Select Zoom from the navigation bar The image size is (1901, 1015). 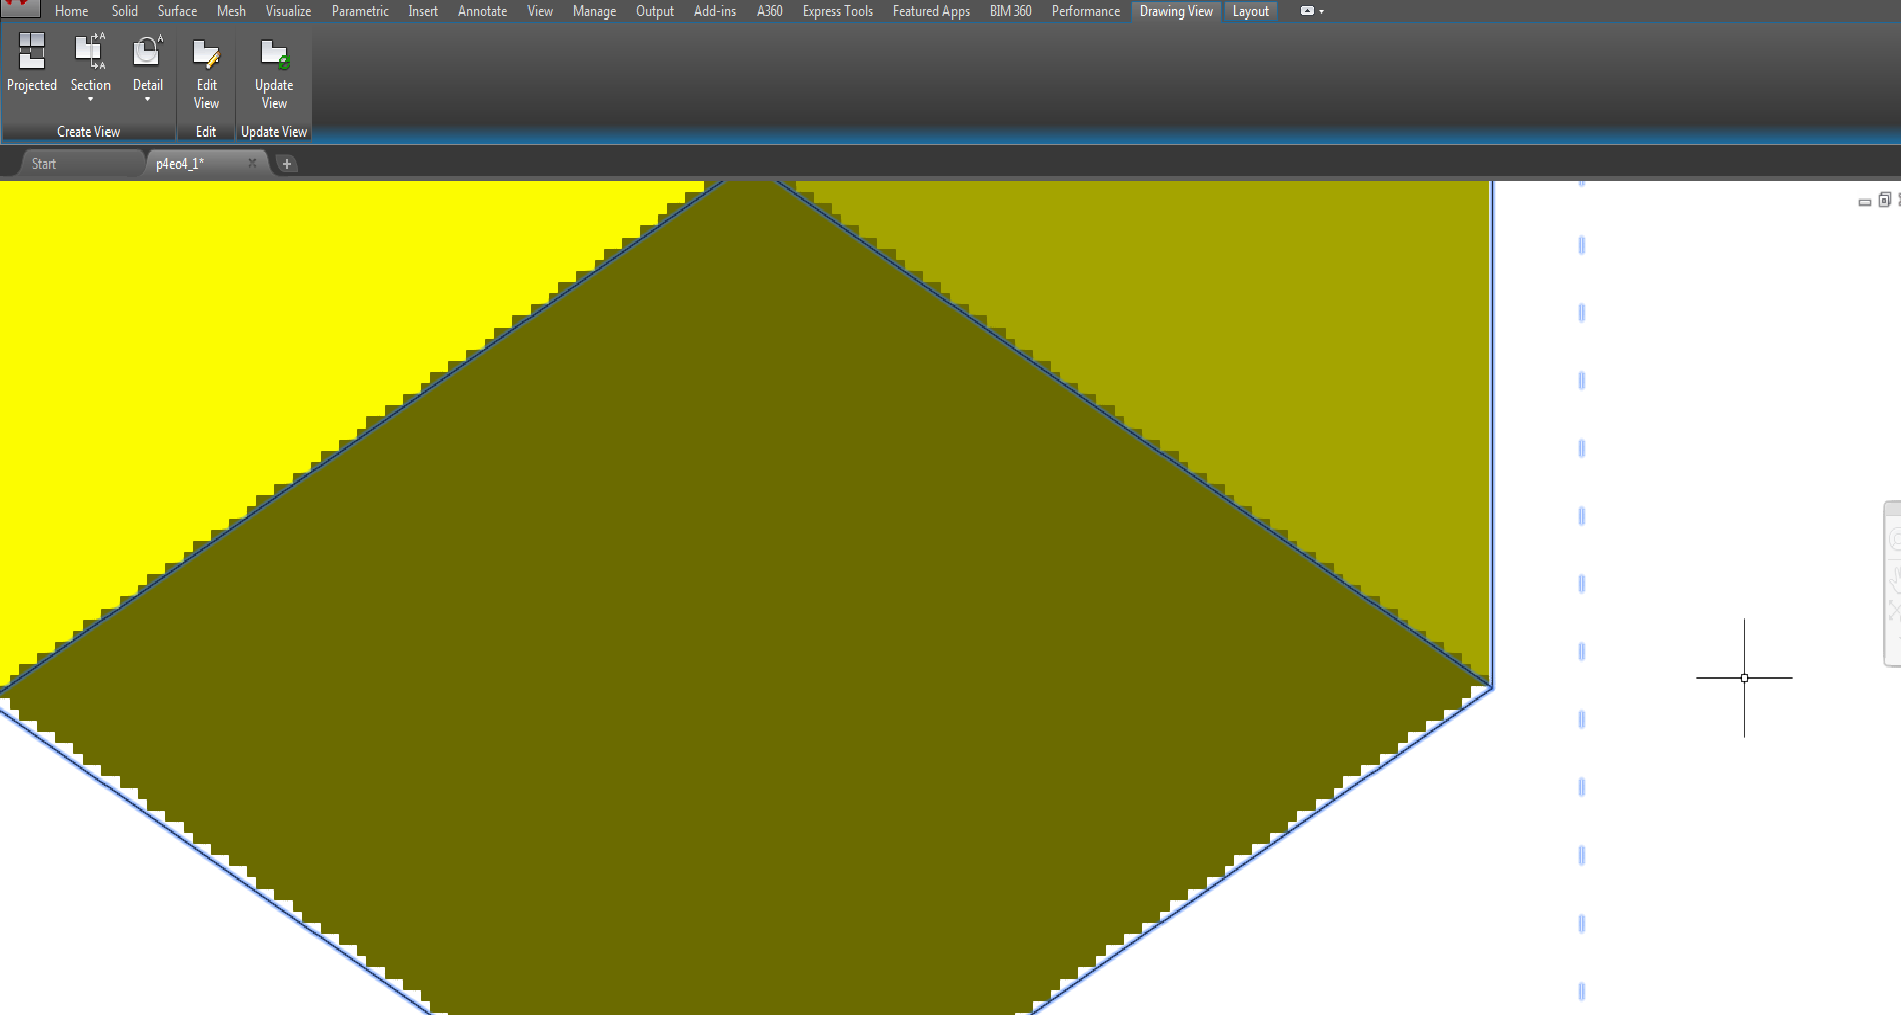(1894, 608)
